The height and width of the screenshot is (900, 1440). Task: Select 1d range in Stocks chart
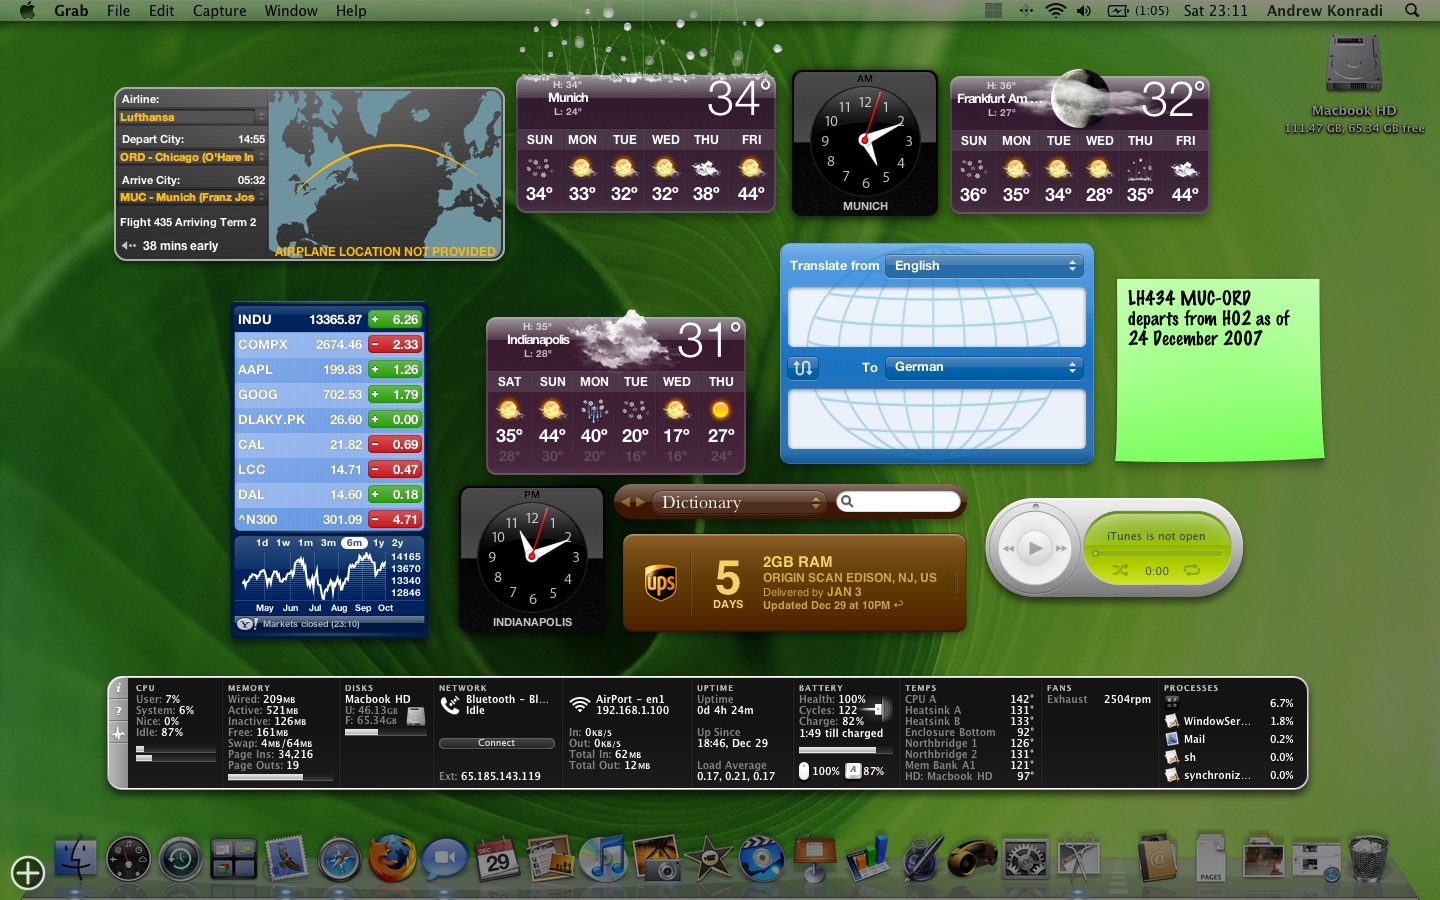click(x=262, y=543)
